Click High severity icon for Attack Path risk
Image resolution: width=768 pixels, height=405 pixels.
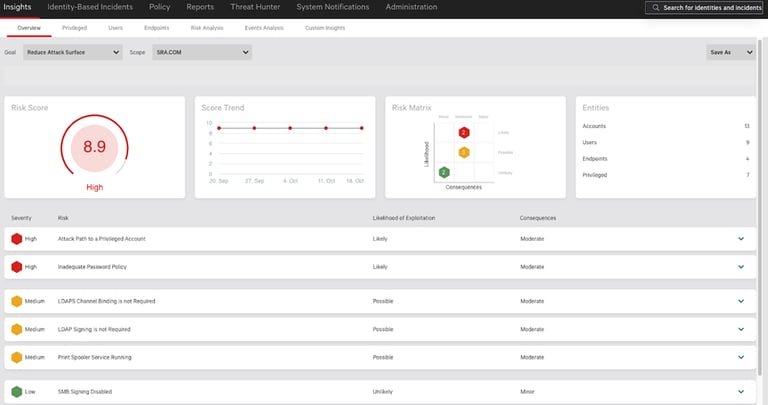(16, 239)
